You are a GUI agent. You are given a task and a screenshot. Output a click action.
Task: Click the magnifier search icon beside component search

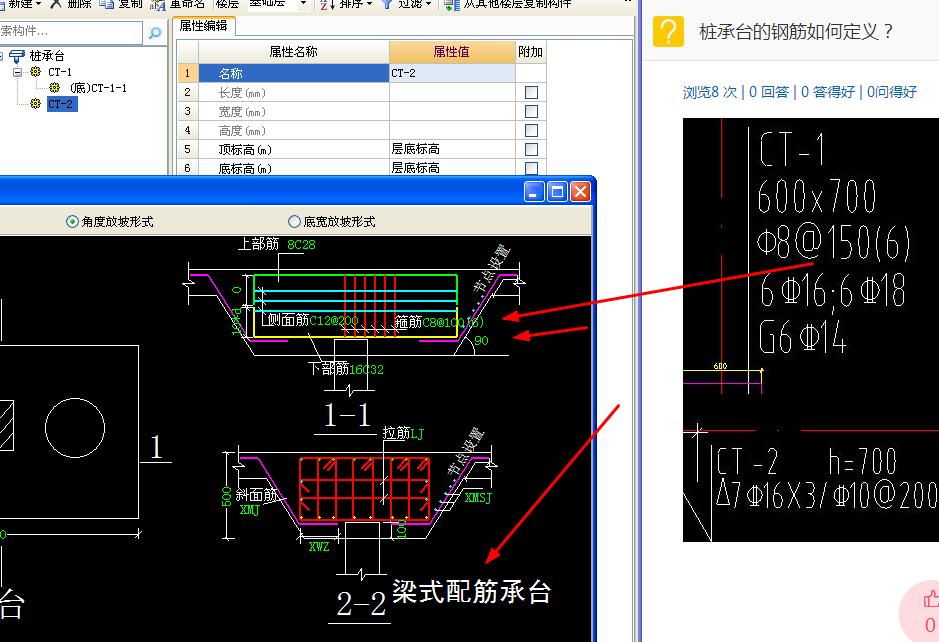[x=155, y=32]
